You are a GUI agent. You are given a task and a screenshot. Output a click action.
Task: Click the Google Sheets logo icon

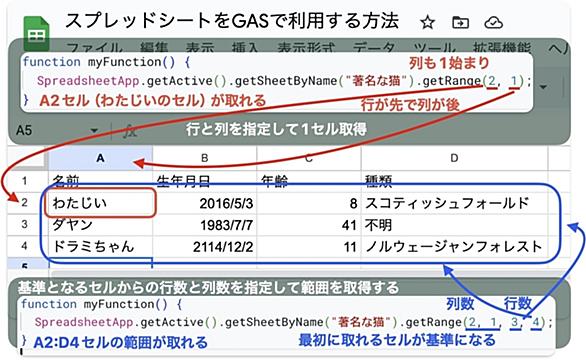point(36,34)
